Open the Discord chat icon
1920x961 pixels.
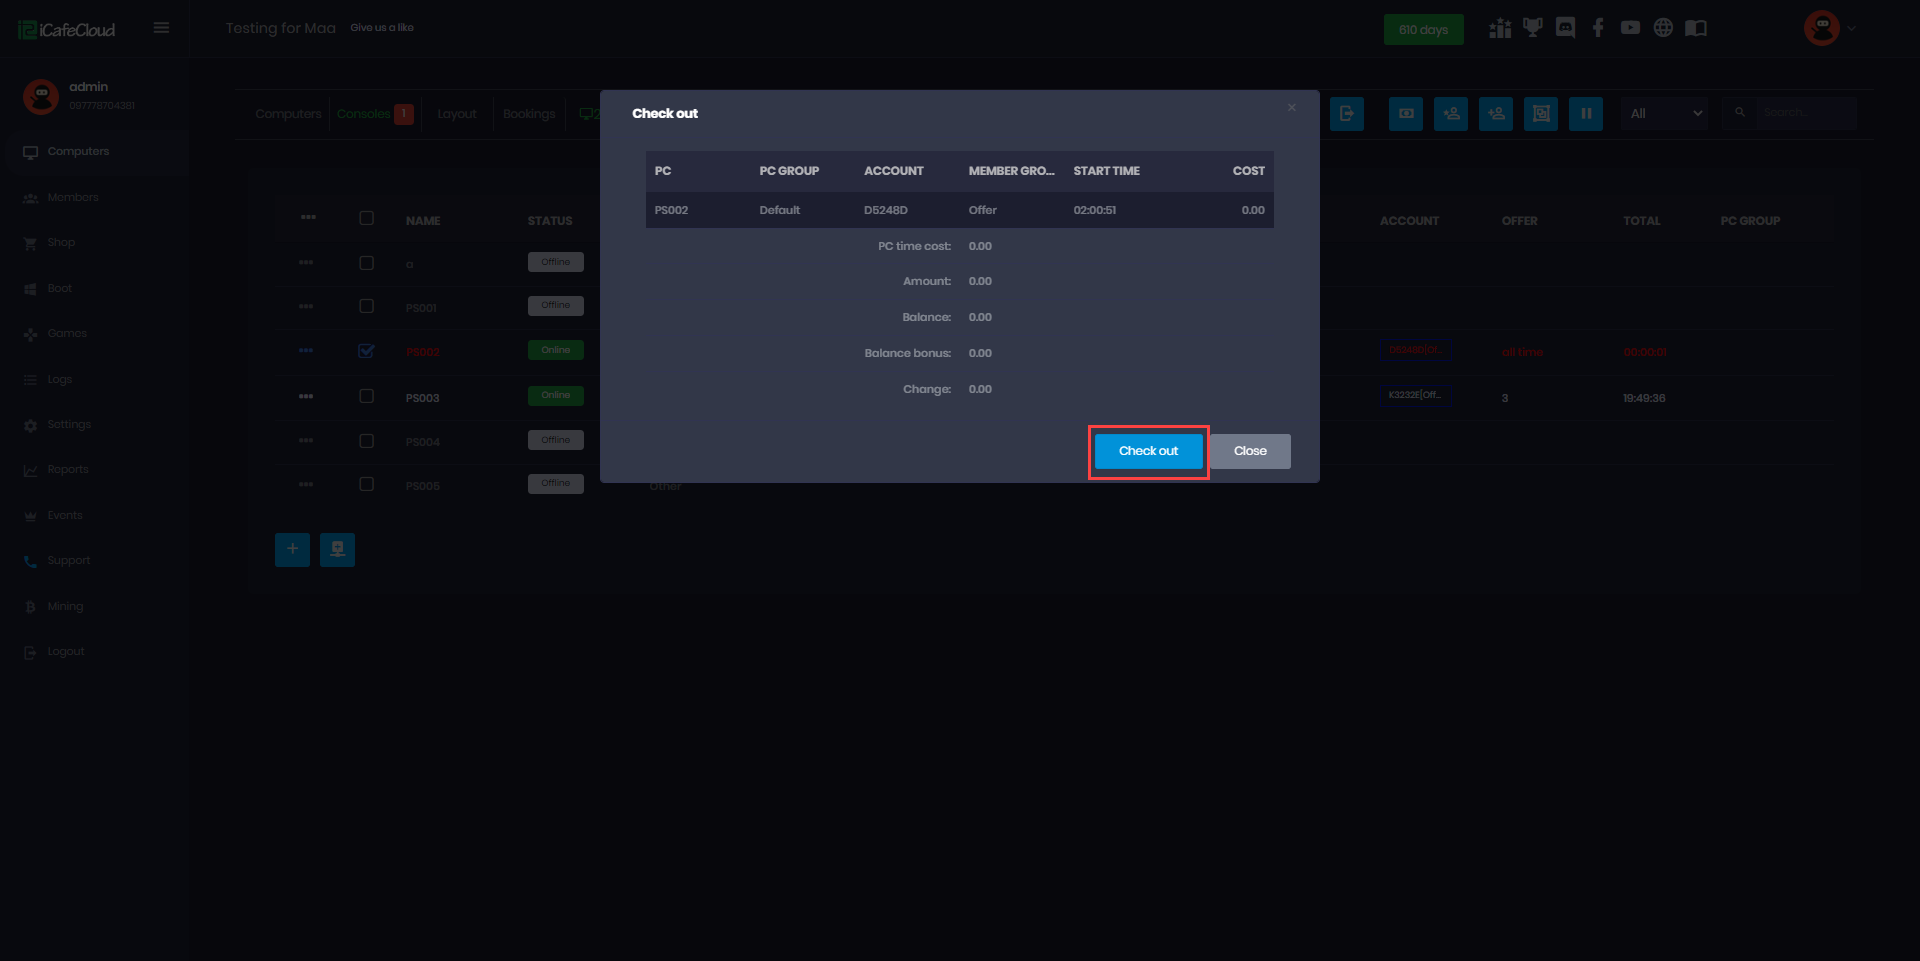[x=1566, y=28]
